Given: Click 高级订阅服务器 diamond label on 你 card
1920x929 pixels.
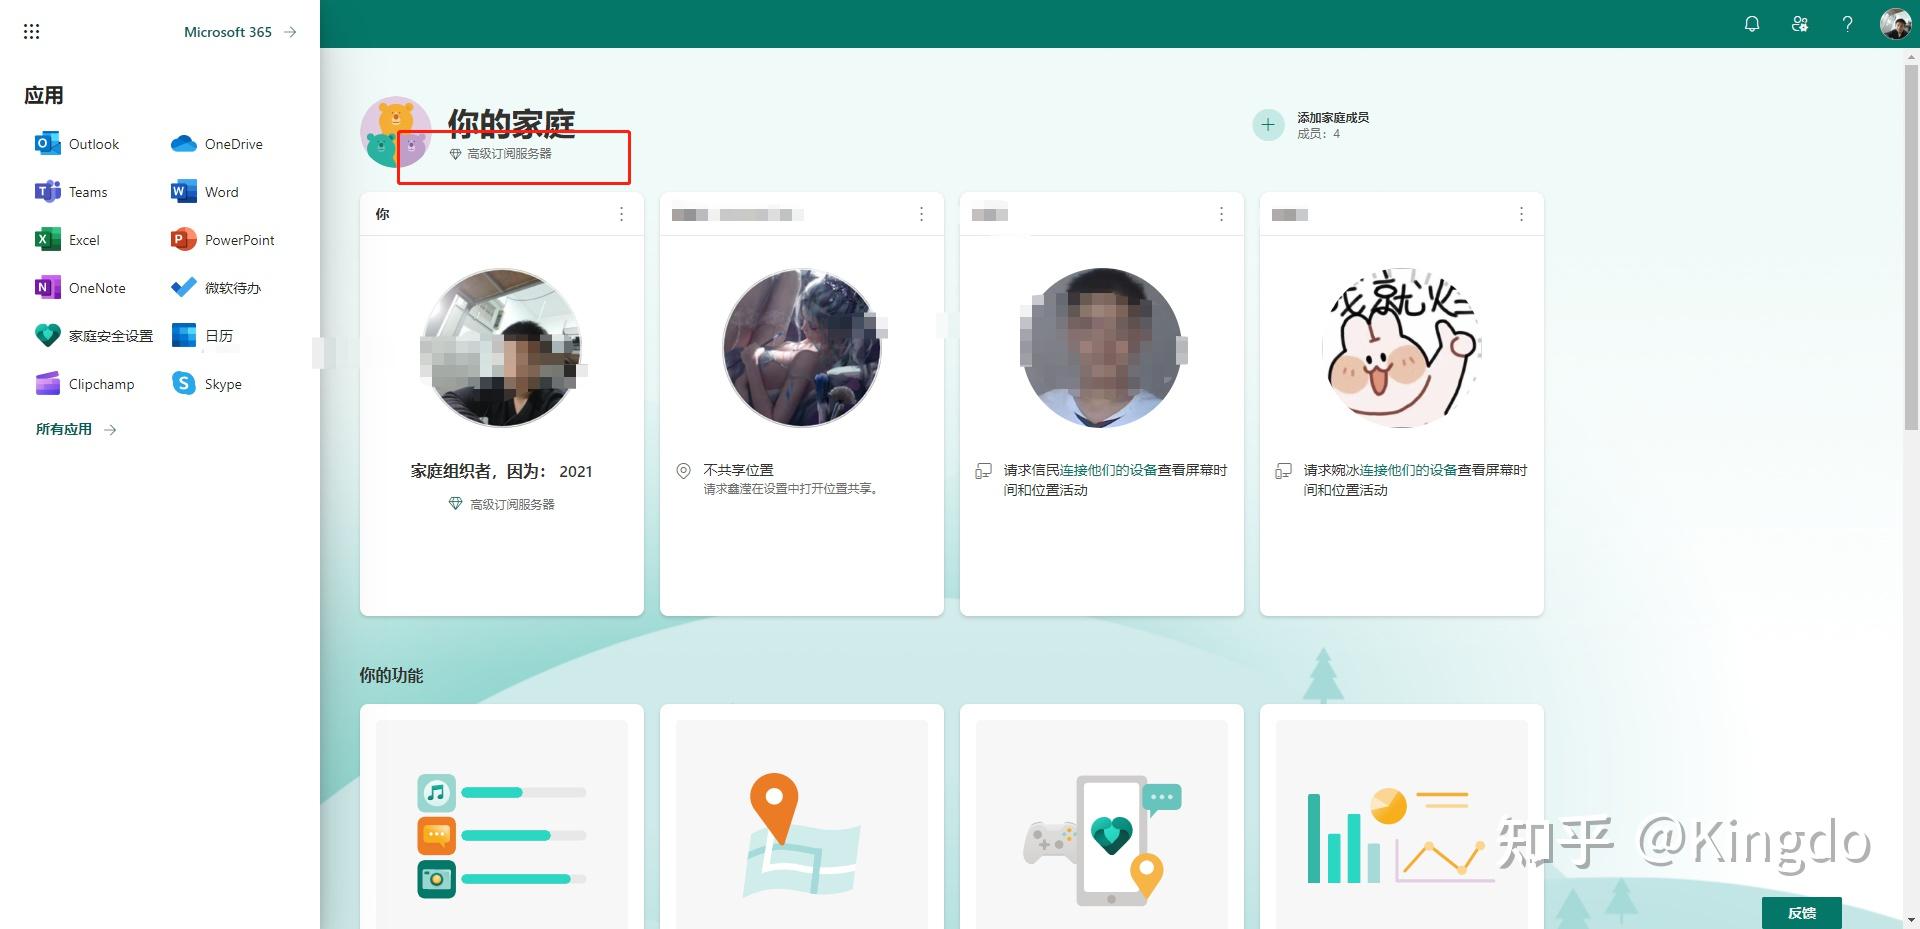Looking at the screenshot, I should (x=502, y=504).
